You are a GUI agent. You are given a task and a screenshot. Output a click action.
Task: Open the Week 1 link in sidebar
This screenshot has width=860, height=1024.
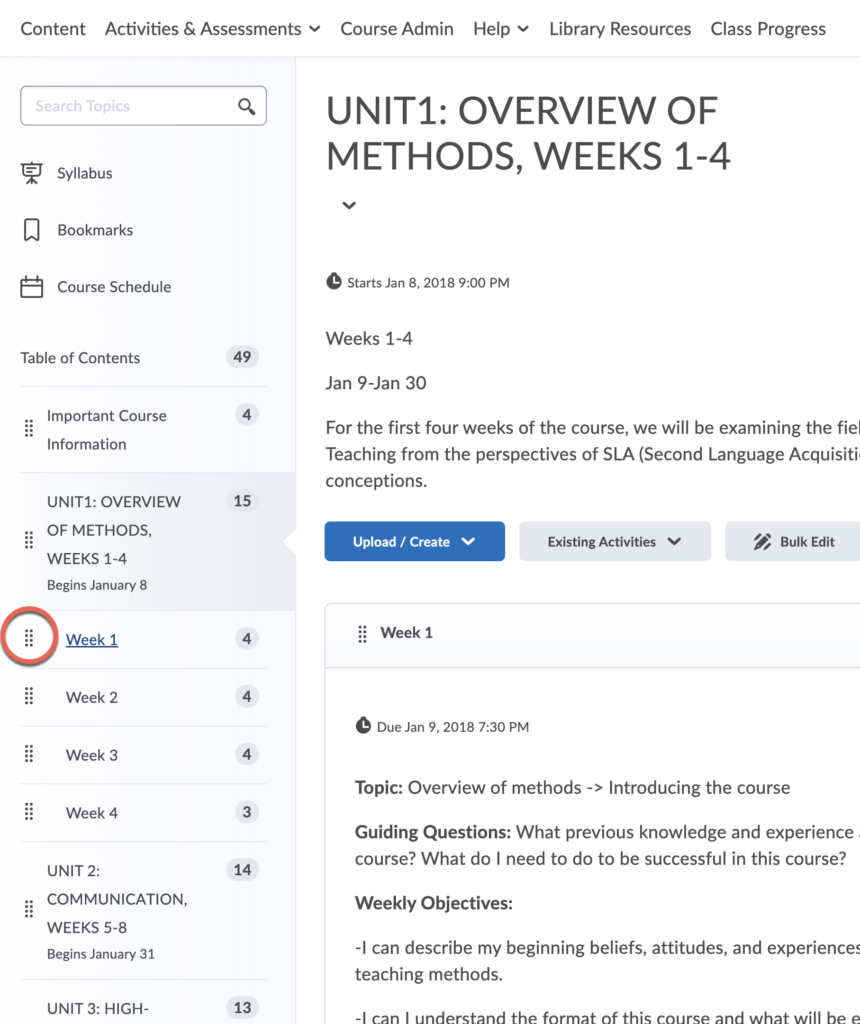click(x=92, y=639)
